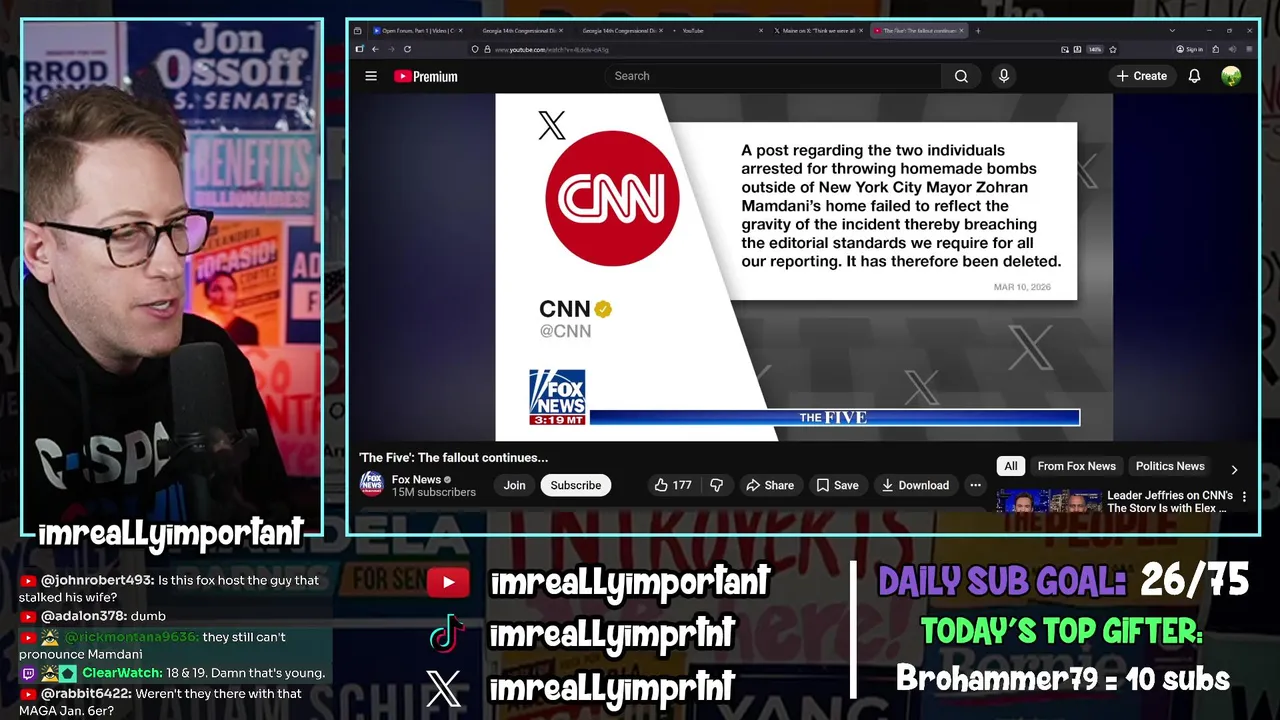Click site information shield icon in address bar
This screenshot has width=1280, height=720.
pos(475,49)
